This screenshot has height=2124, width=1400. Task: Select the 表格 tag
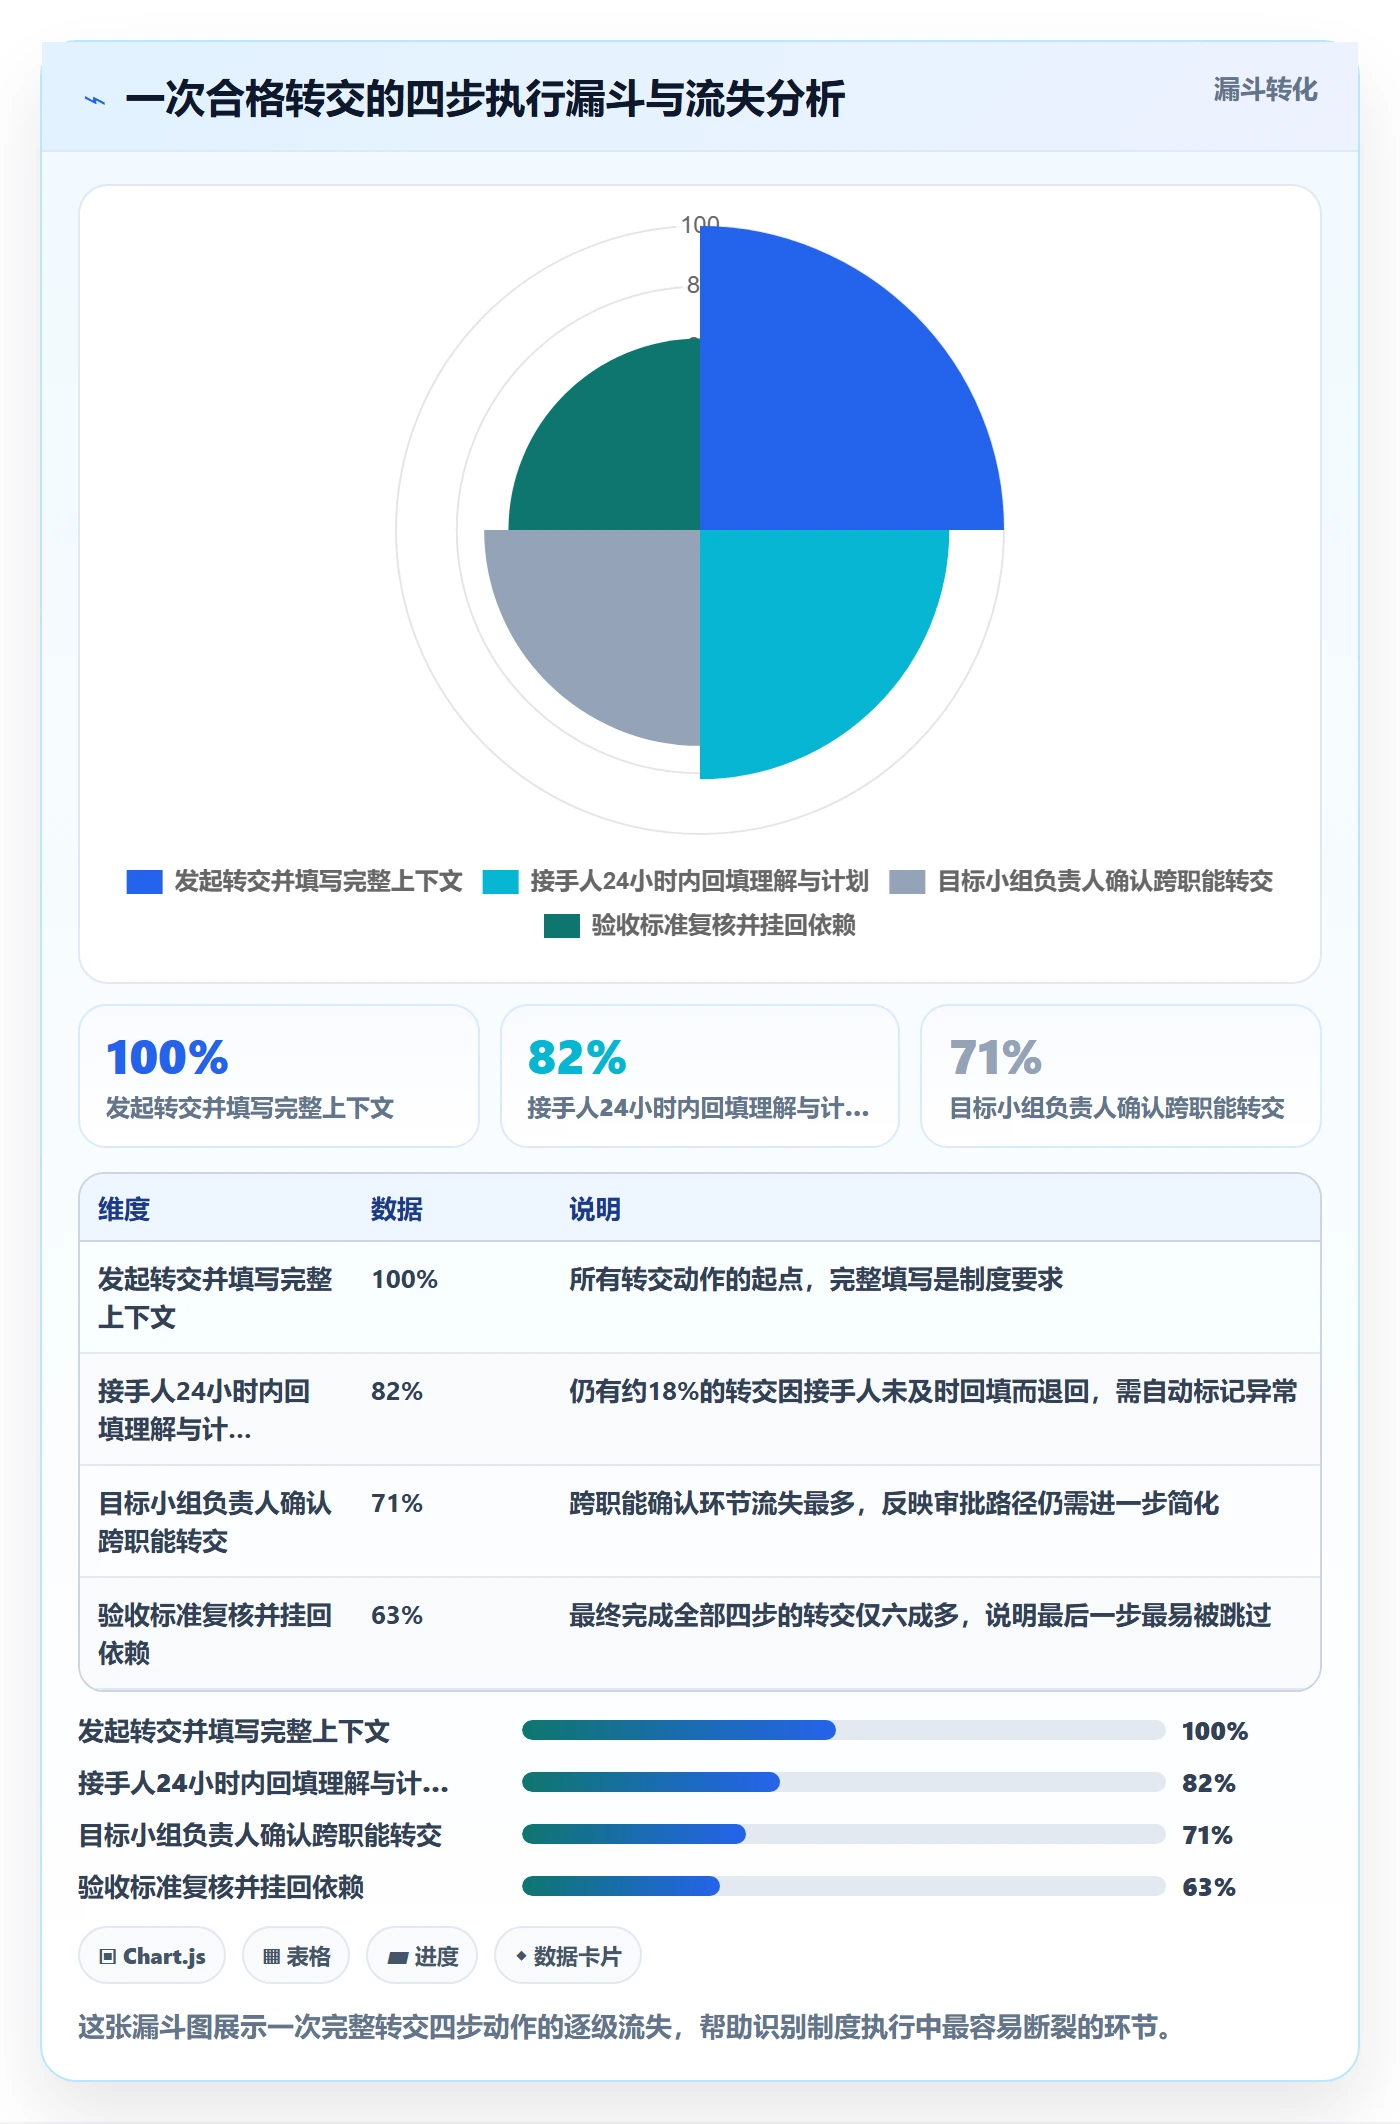(296, 1955)
